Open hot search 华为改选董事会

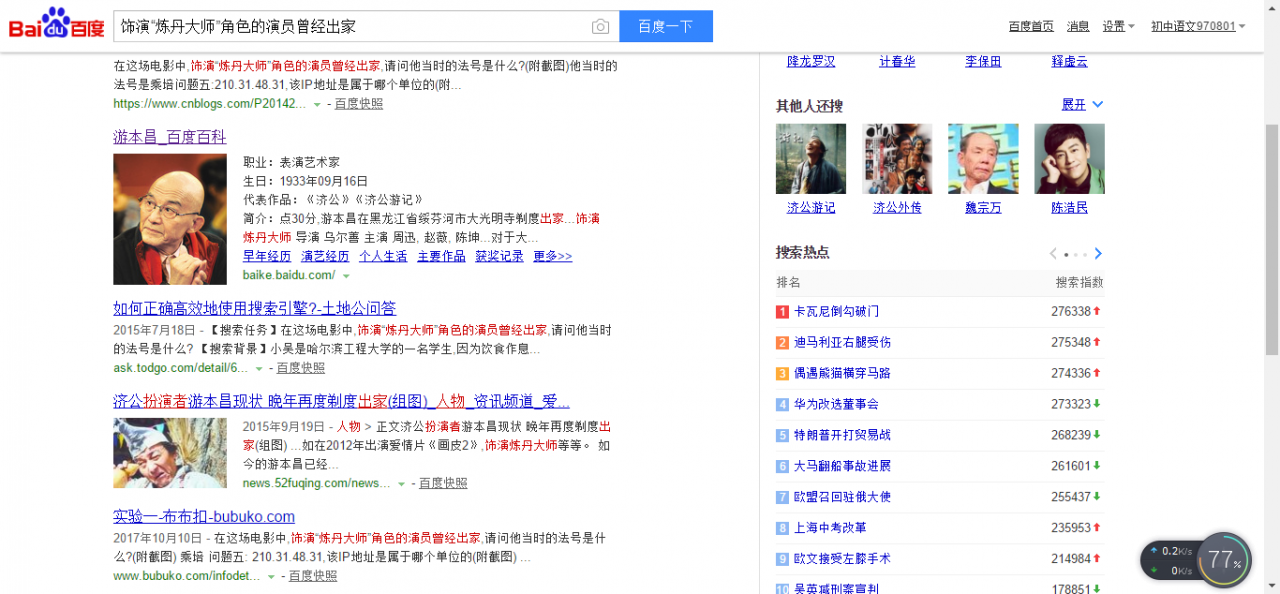(x=836, y=404)
